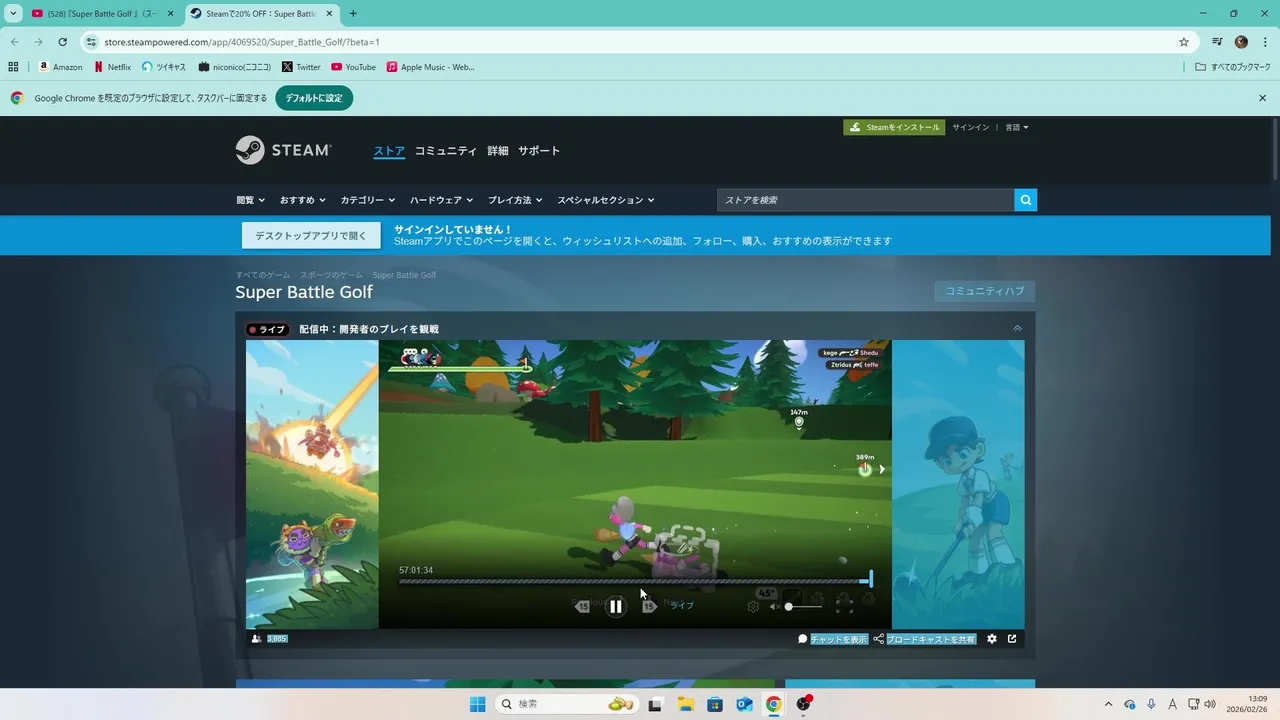Open File Explorer from taskbar

[x=686, y=704]
